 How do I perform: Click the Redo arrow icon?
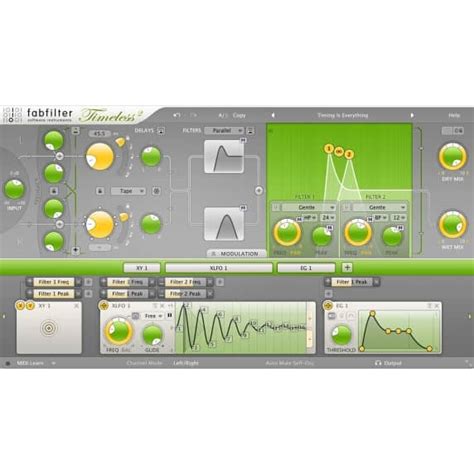(x=193, y=115)
